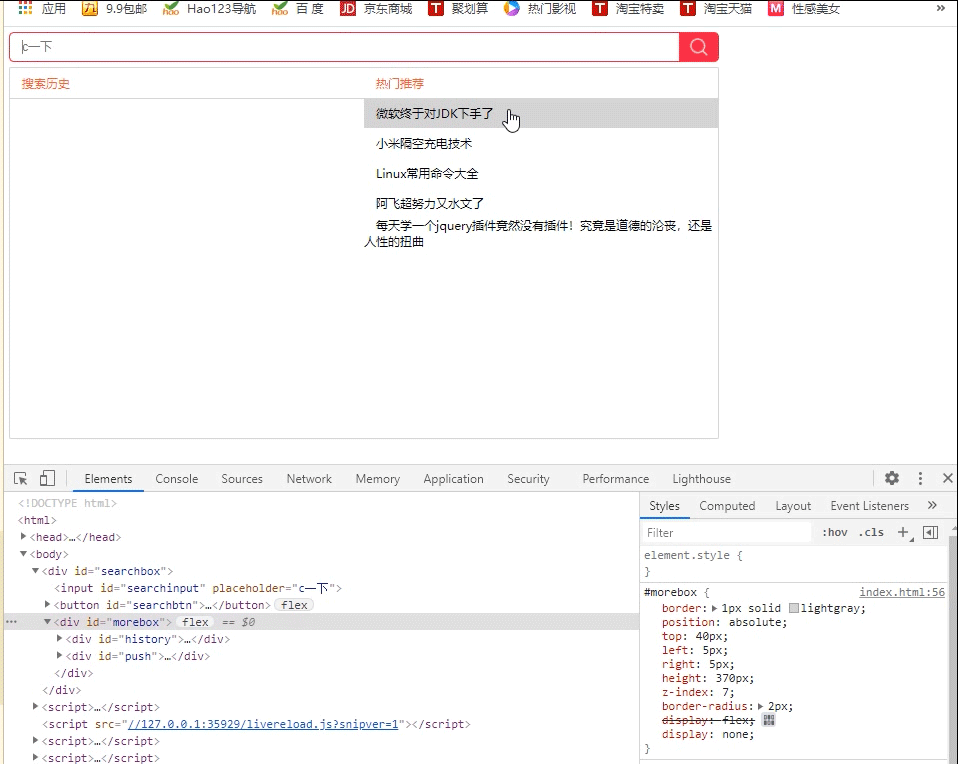Click the 微软终于对JDK下手了 suggestion
Image resolution: width=958 pixels, height=764 pixels.
435,113
